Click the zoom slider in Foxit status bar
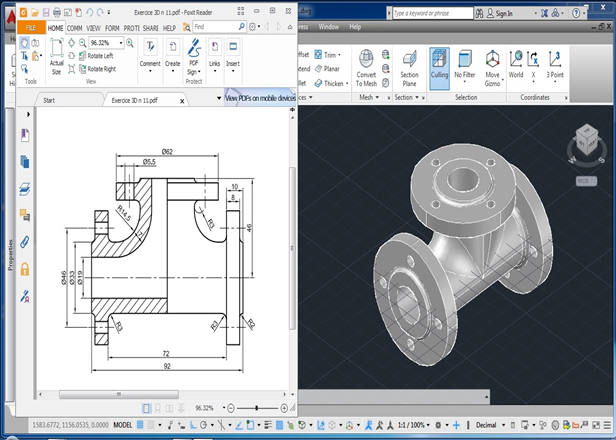The image size is (616, 440). click(x=257, y=409)
